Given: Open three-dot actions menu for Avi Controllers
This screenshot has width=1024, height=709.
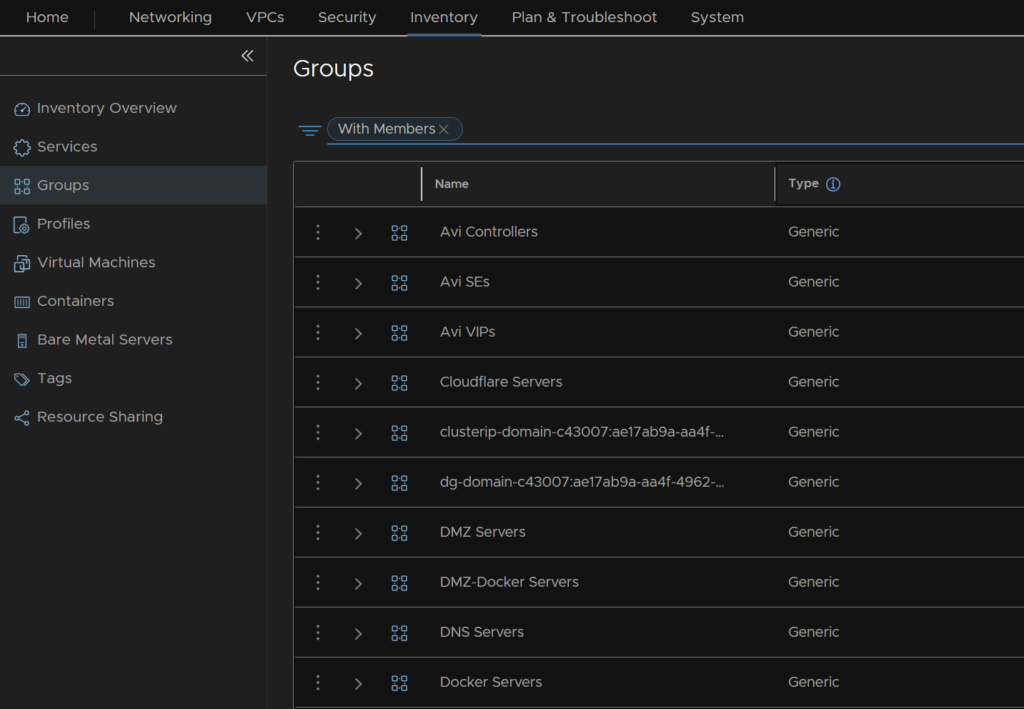Looking at the screenshot, I should [318, 232].
